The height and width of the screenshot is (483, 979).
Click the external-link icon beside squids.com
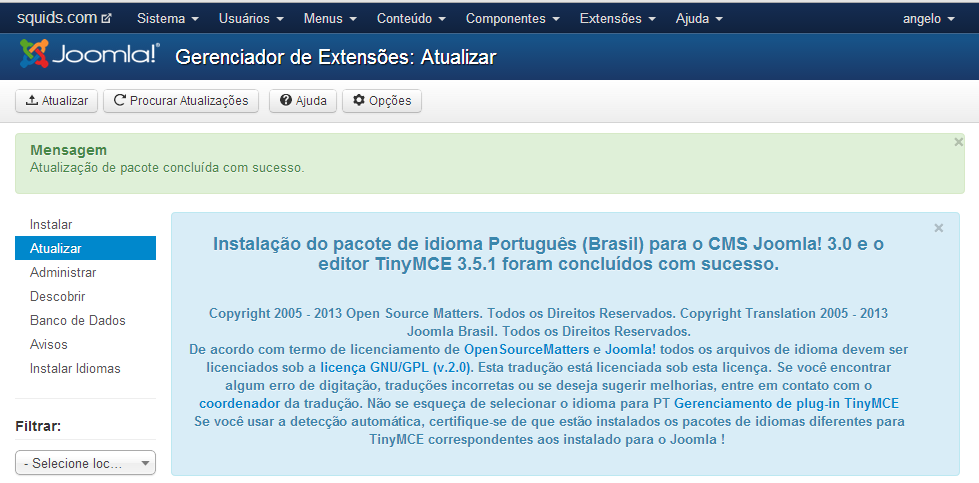pyautogui.click(x=106, y=19)
